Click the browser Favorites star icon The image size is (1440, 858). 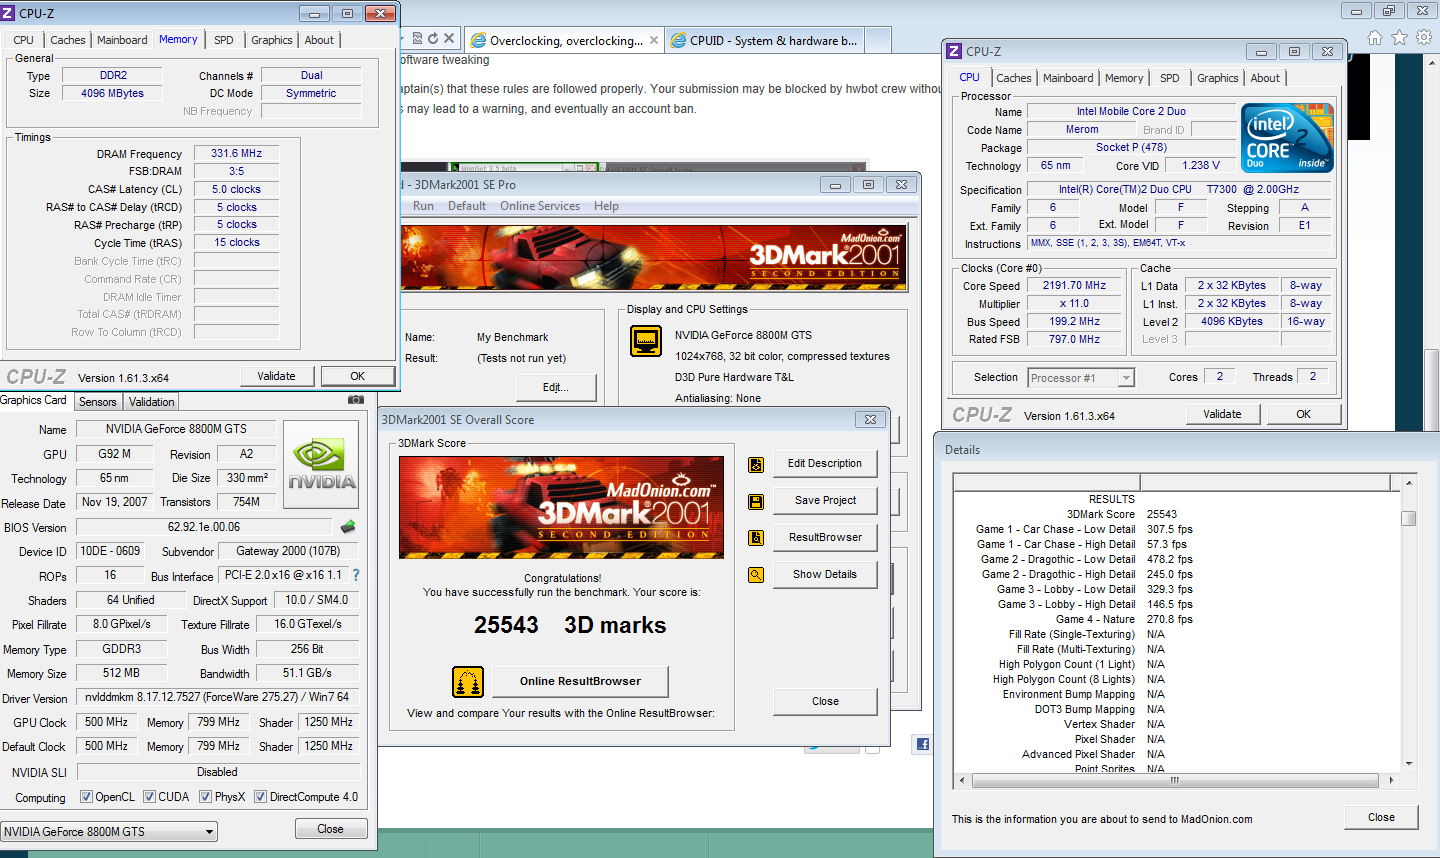1399,37
